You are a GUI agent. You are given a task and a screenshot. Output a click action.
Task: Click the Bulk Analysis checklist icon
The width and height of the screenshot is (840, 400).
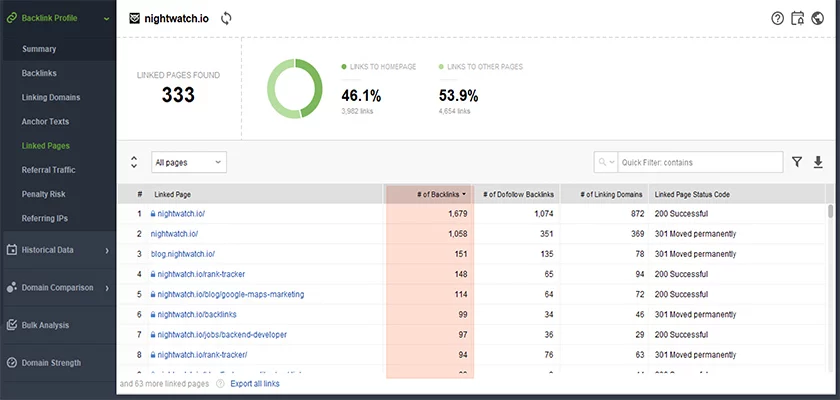11,325
